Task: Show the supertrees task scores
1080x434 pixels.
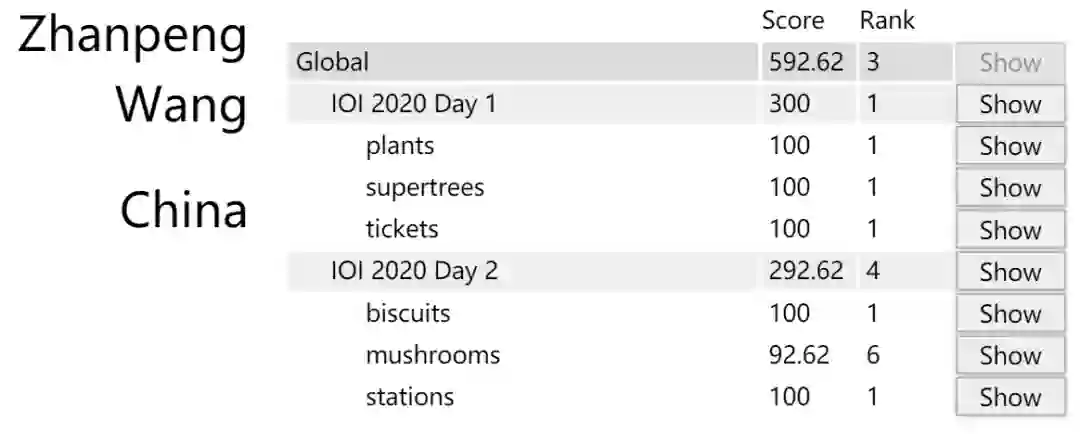Action: click(x=1010, y=188)
